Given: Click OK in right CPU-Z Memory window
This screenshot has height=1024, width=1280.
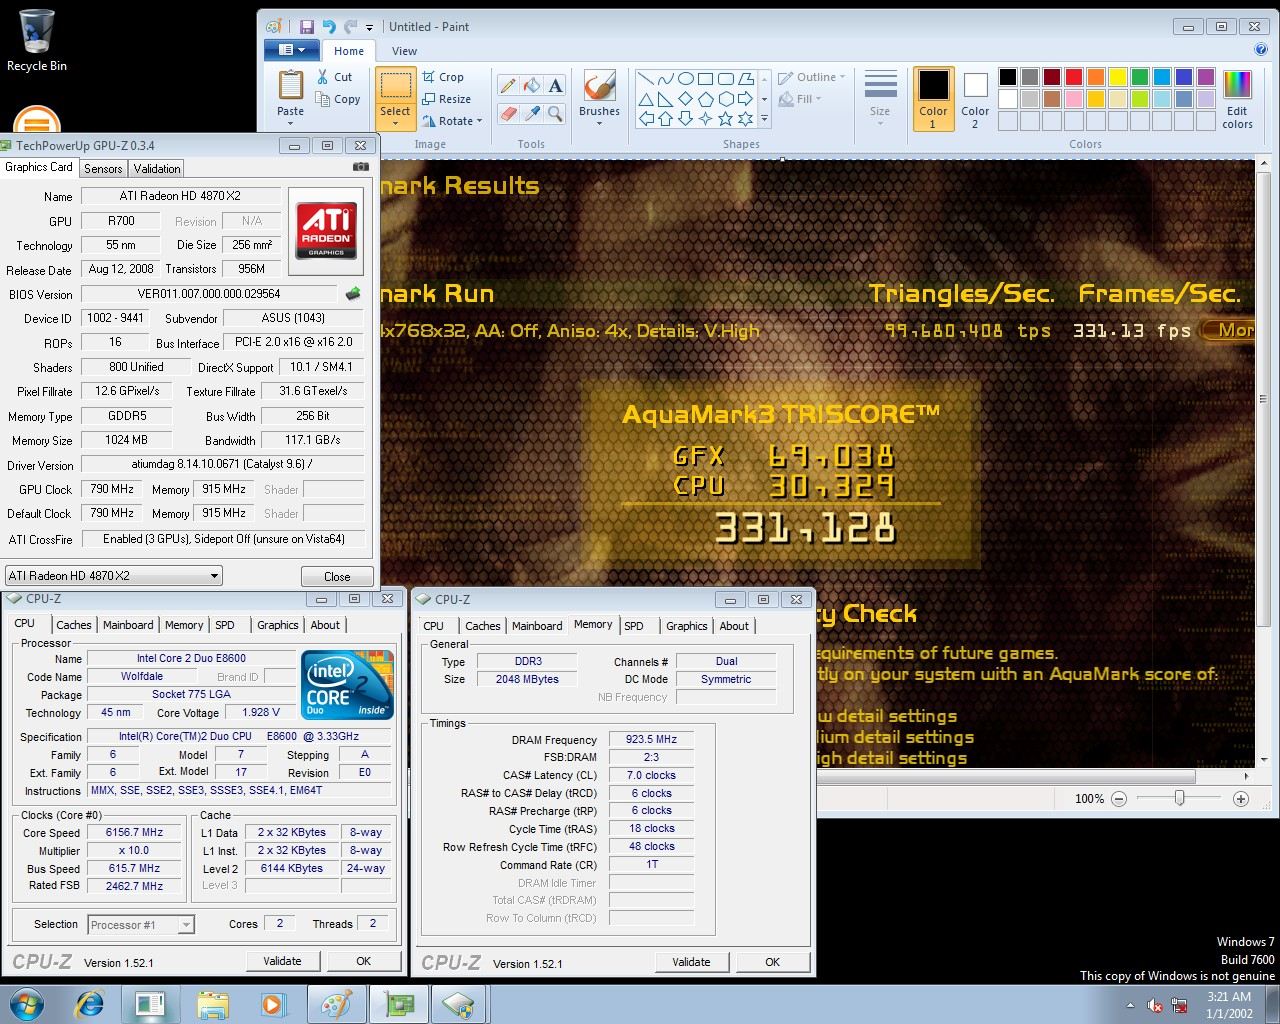Looking at the screenshot, I should coord(772,962).
